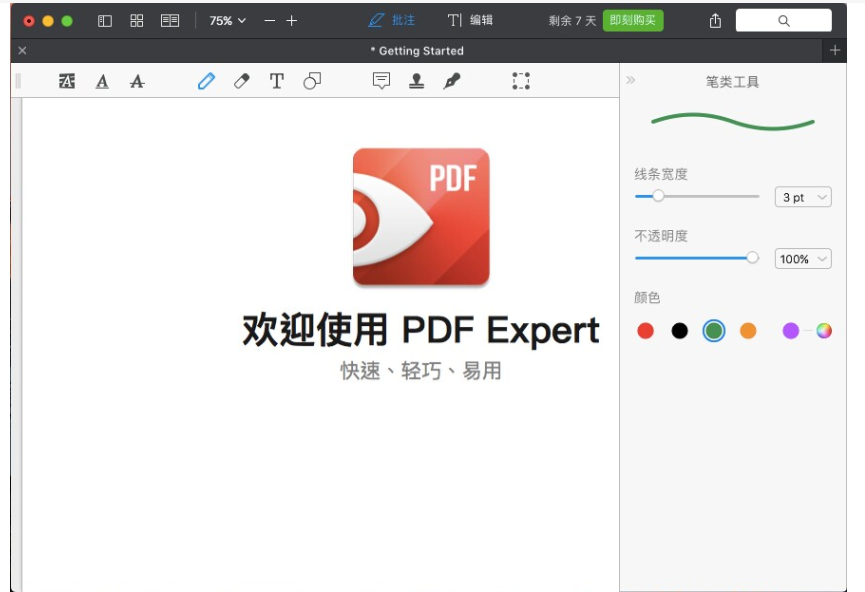Adjust the 线条宽度 line width slider
The image size is (865, 592).
(x=697, y=196)
